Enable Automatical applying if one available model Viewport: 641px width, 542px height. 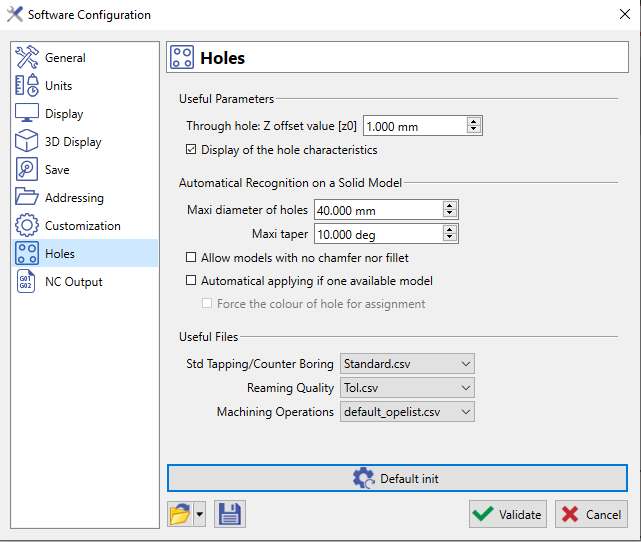(x=192, y=281)
